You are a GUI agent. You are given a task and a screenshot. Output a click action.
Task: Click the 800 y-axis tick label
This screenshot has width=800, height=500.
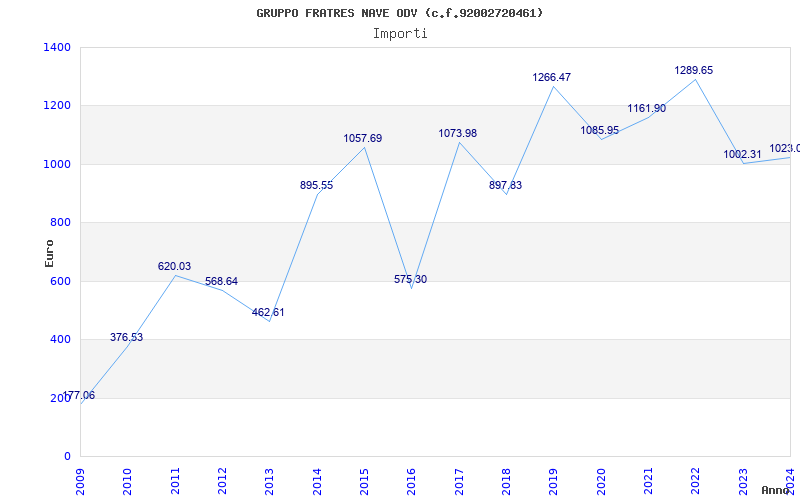tap(60, 222)
